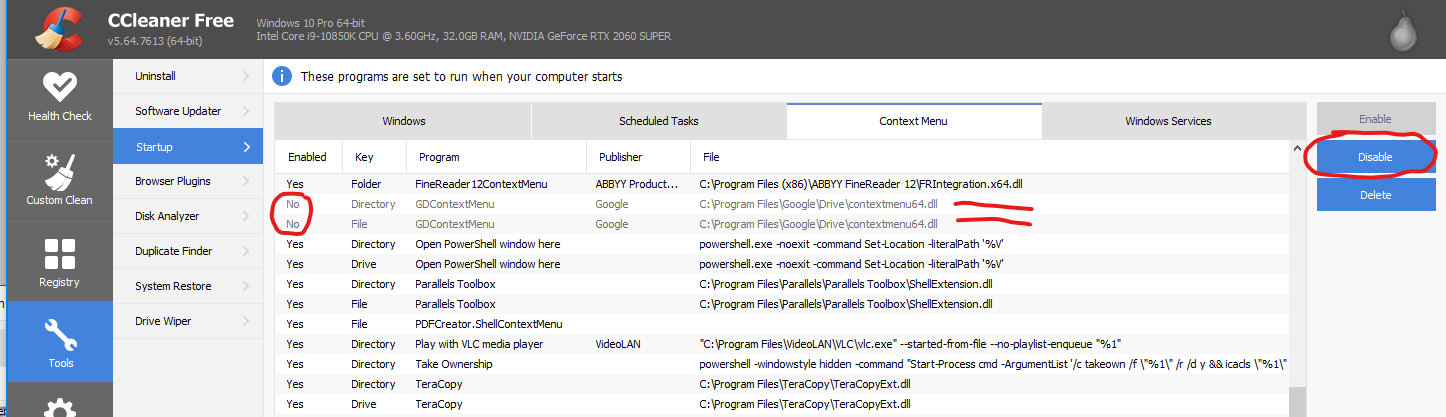Sort by the File column header
Viewport: 1446px width, 417px height.
tap(989, 157)
